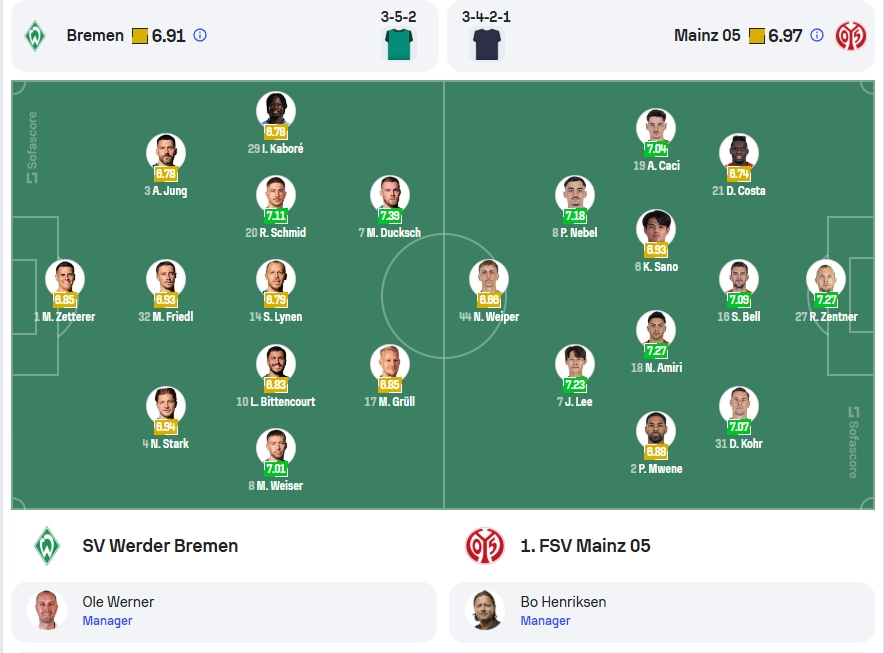Screen dimensions: 884x653
Task: Click the Mainz 05 rating info icon
Action: [816, 36]
